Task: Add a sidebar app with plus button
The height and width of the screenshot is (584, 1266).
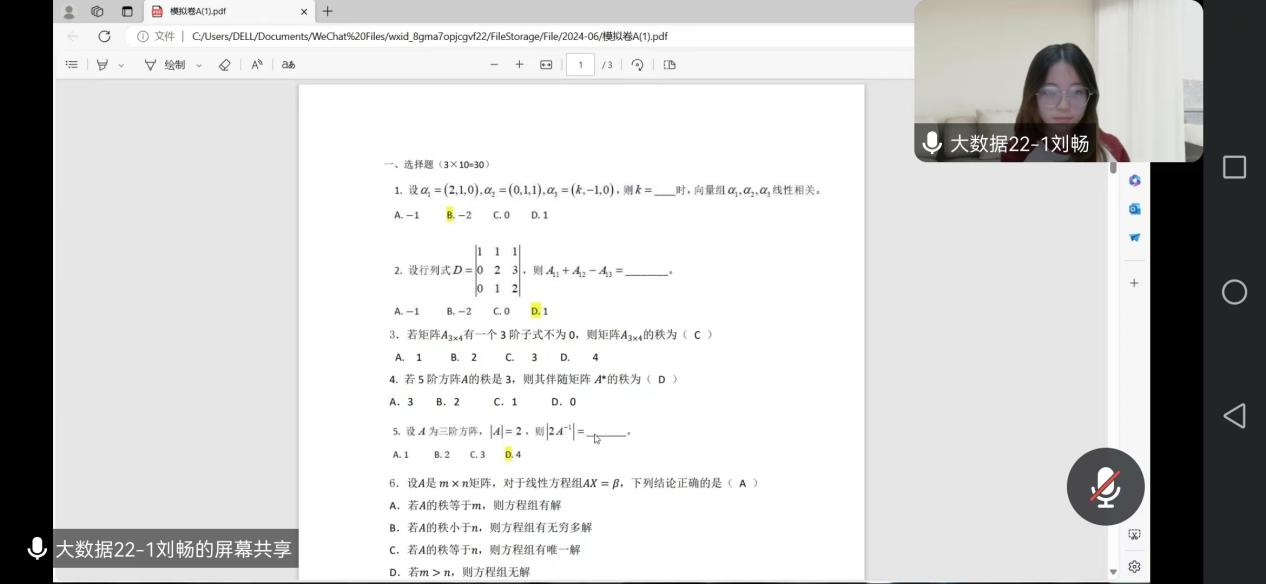Action: 1134,283
